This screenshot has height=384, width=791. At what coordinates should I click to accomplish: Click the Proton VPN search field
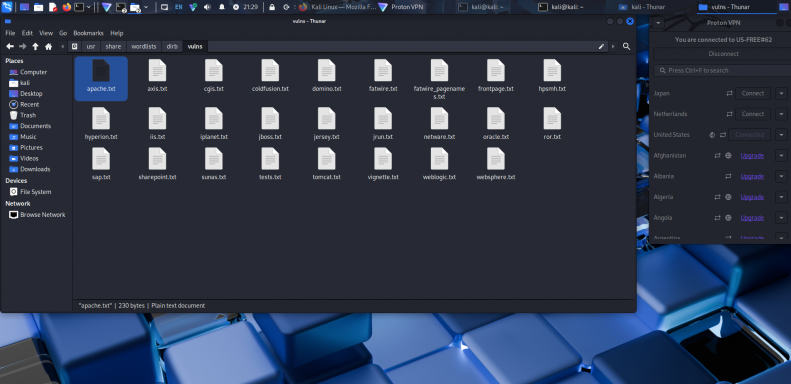723,71
